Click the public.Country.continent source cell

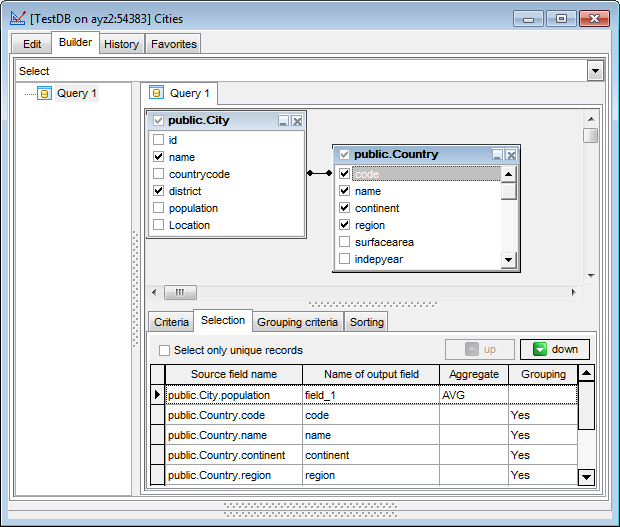[x=234, y=455]
